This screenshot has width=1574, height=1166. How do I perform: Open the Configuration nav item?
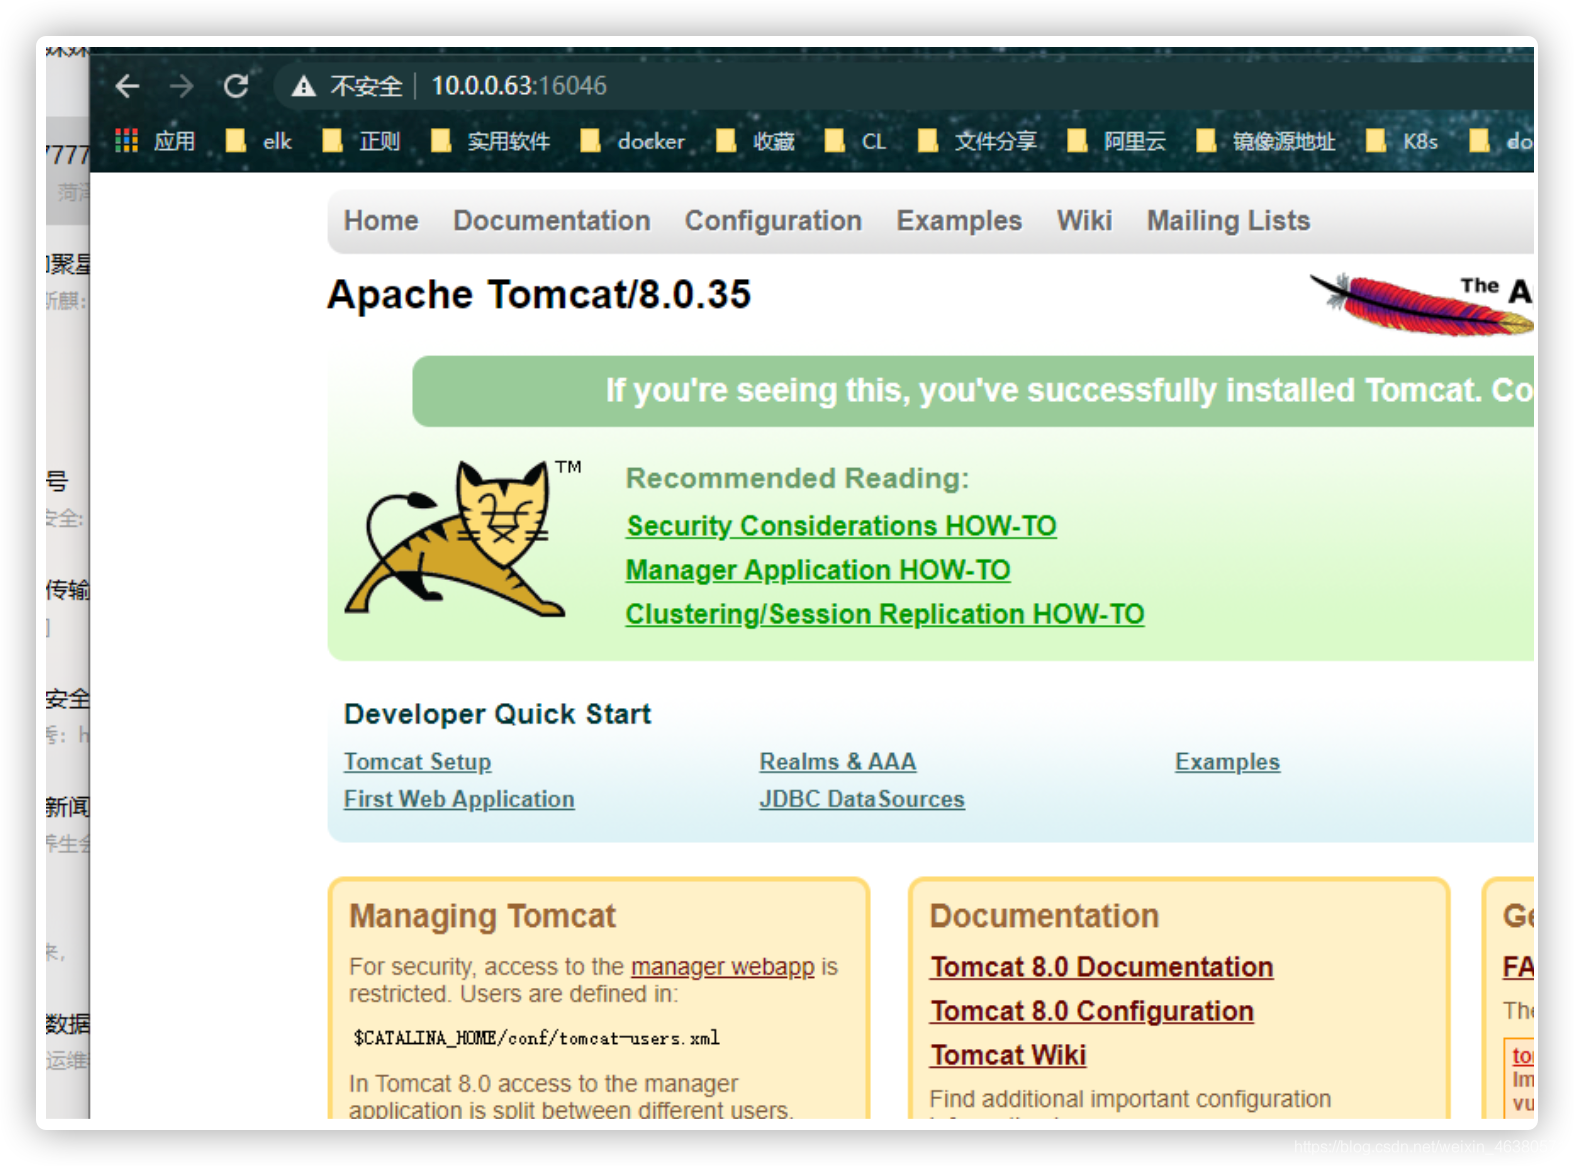(x=773, y=220)
